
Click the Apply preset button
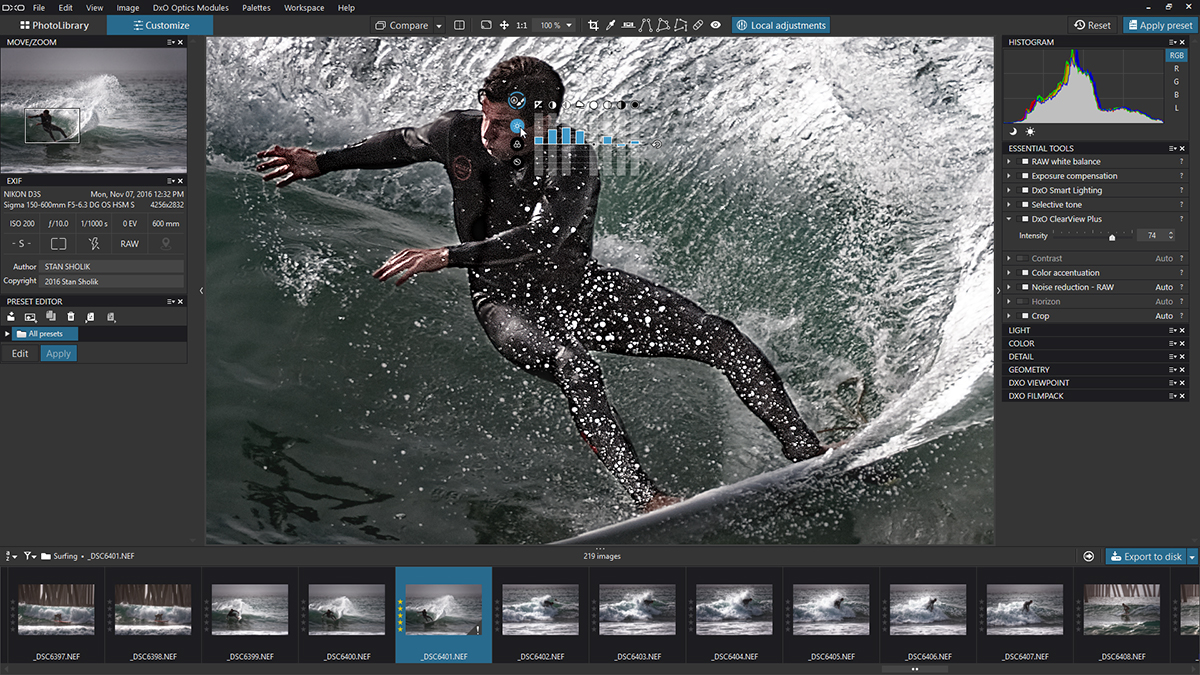1158,25
